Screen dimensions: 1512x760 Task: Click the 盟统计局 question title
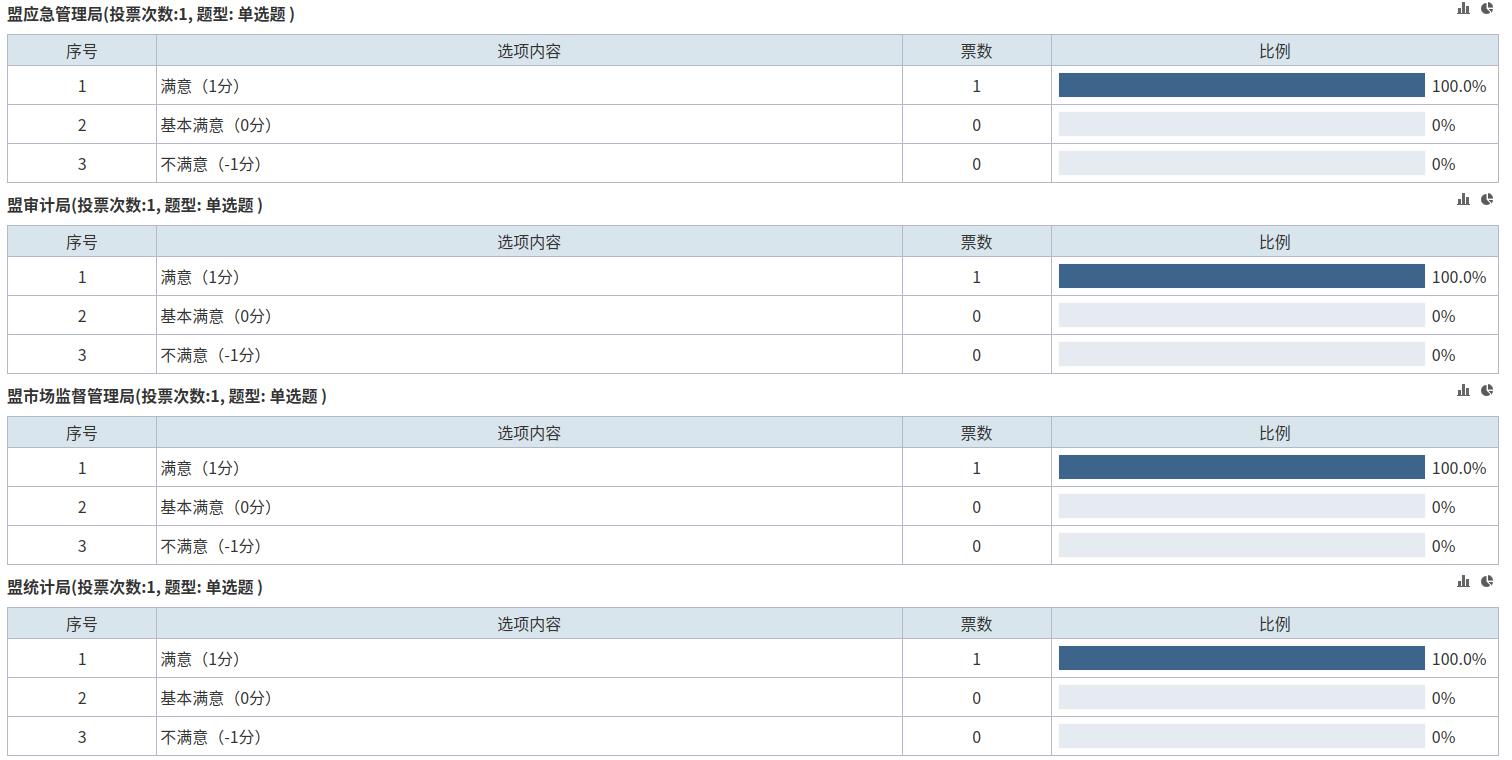click(135, 588)
